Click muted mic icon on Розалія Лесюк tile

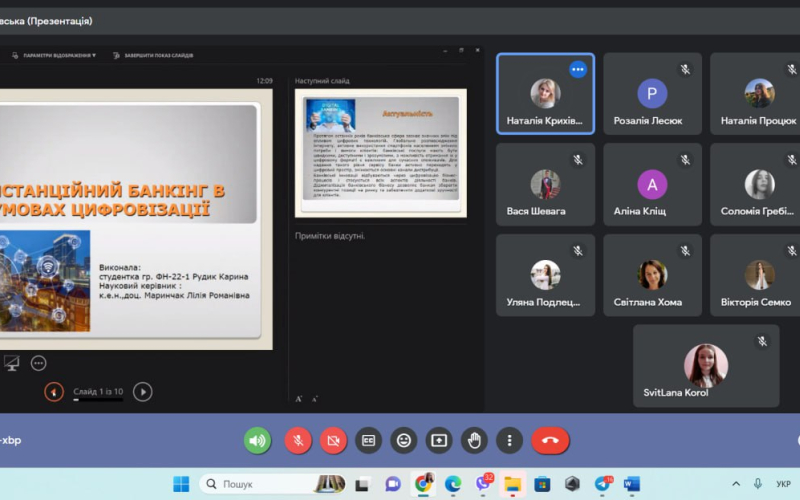685,69
